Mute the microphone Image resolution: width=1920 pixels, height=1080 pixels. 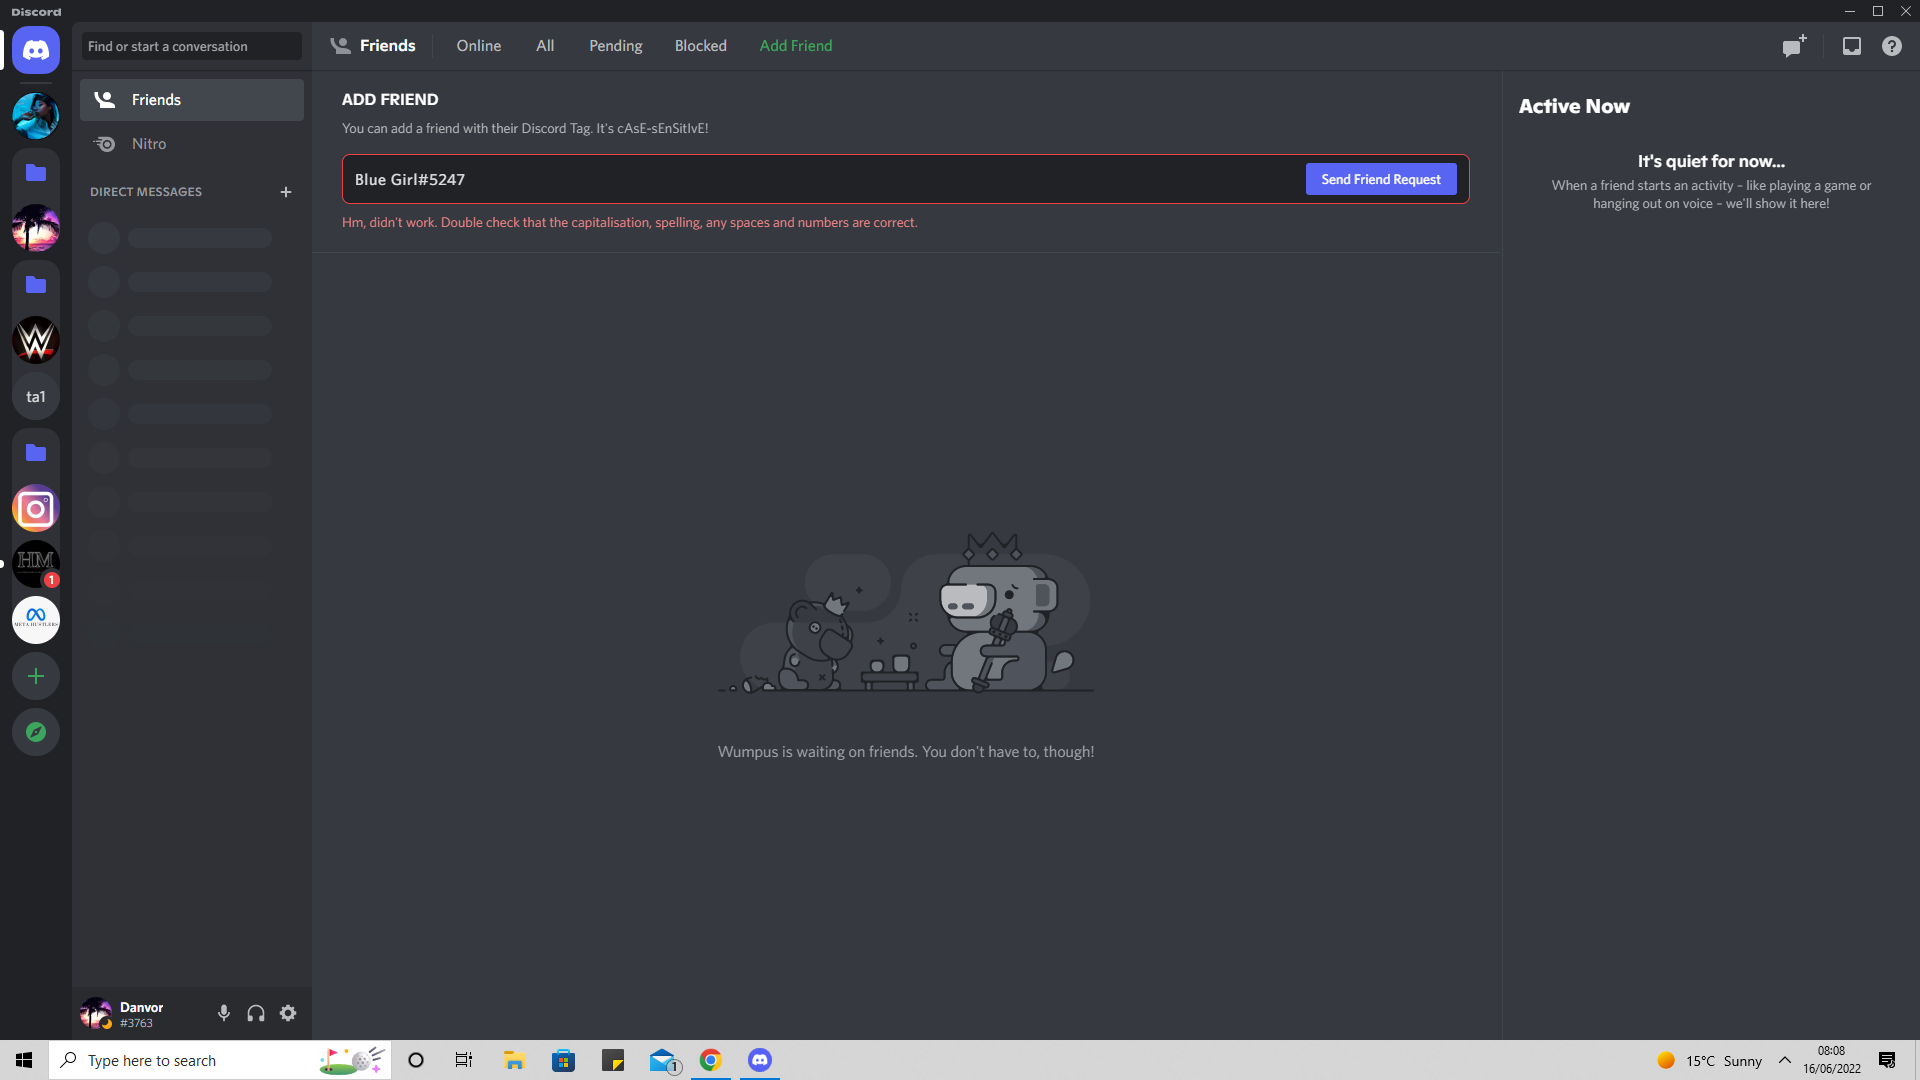tap(224, 1013)
